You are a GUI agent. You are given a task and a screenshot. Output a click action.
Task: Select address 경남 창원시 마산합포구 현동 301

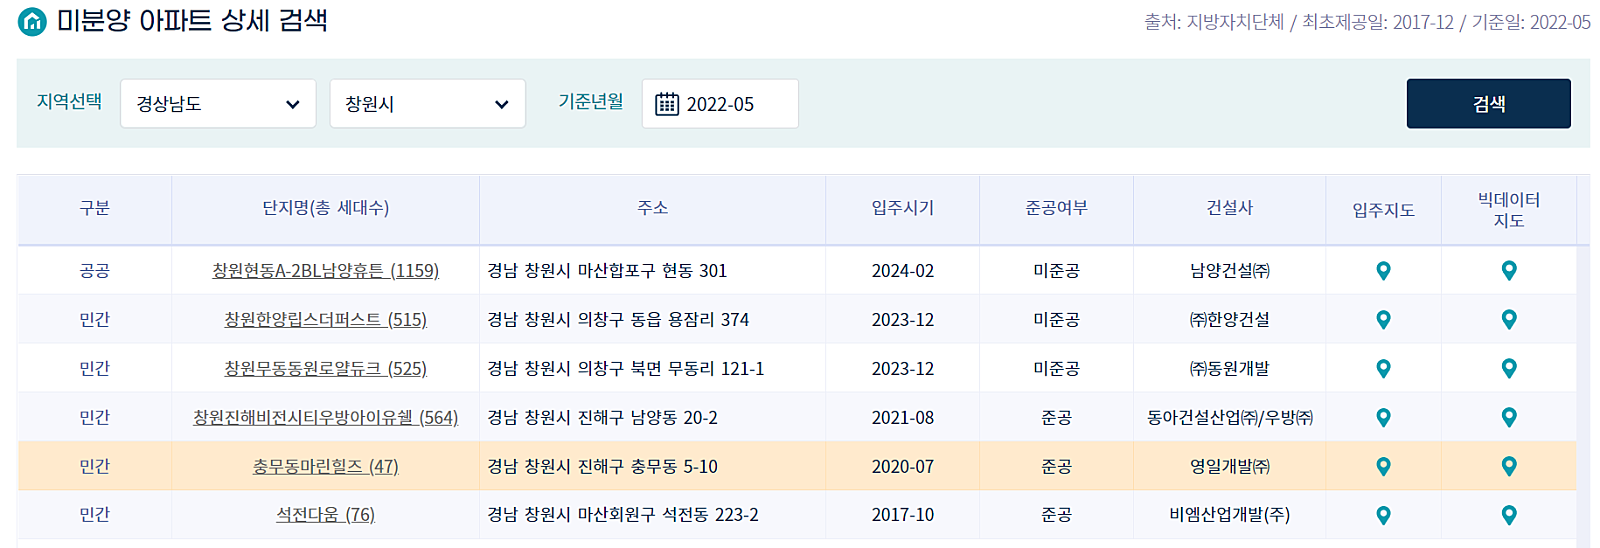(607, 271)
